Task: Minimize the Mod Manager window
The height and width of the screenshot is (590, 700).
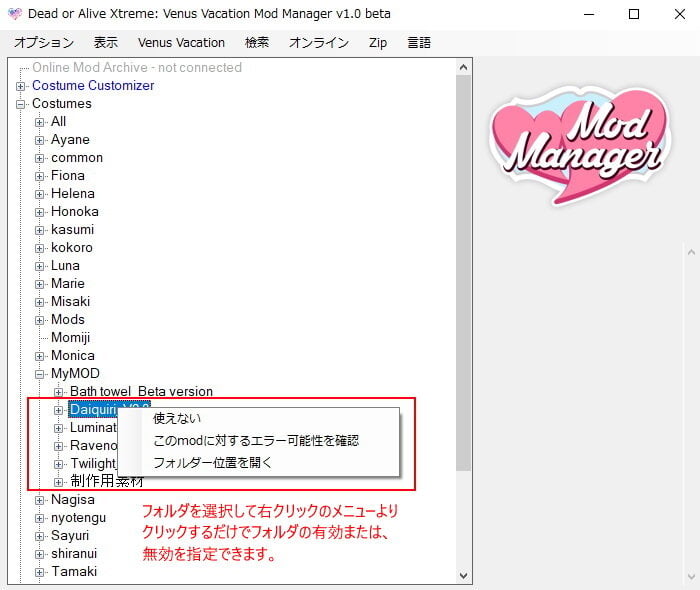Action: [x=589, y=14]
